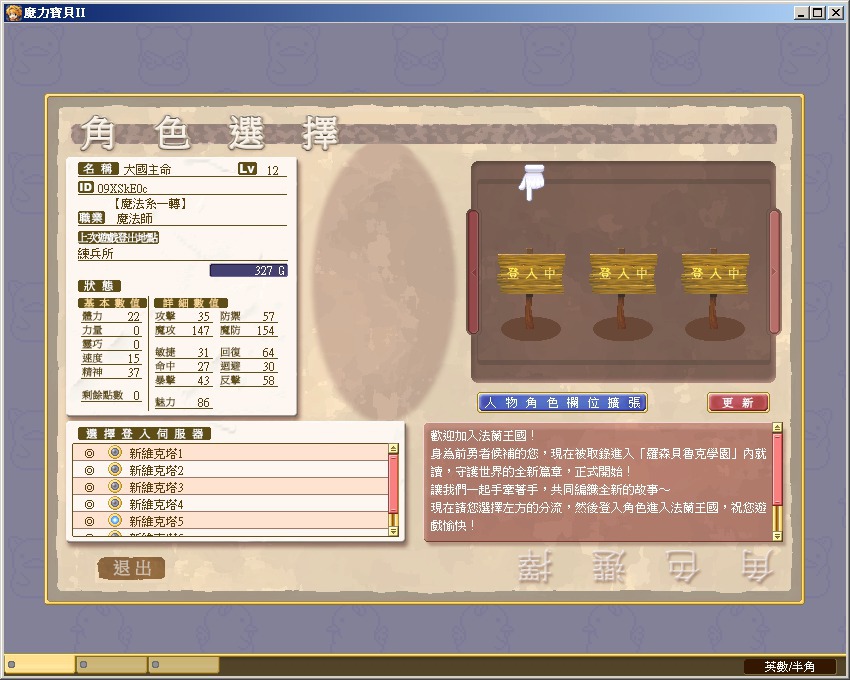Click the 英數/半角 input mode indicator

click(789, 666)
